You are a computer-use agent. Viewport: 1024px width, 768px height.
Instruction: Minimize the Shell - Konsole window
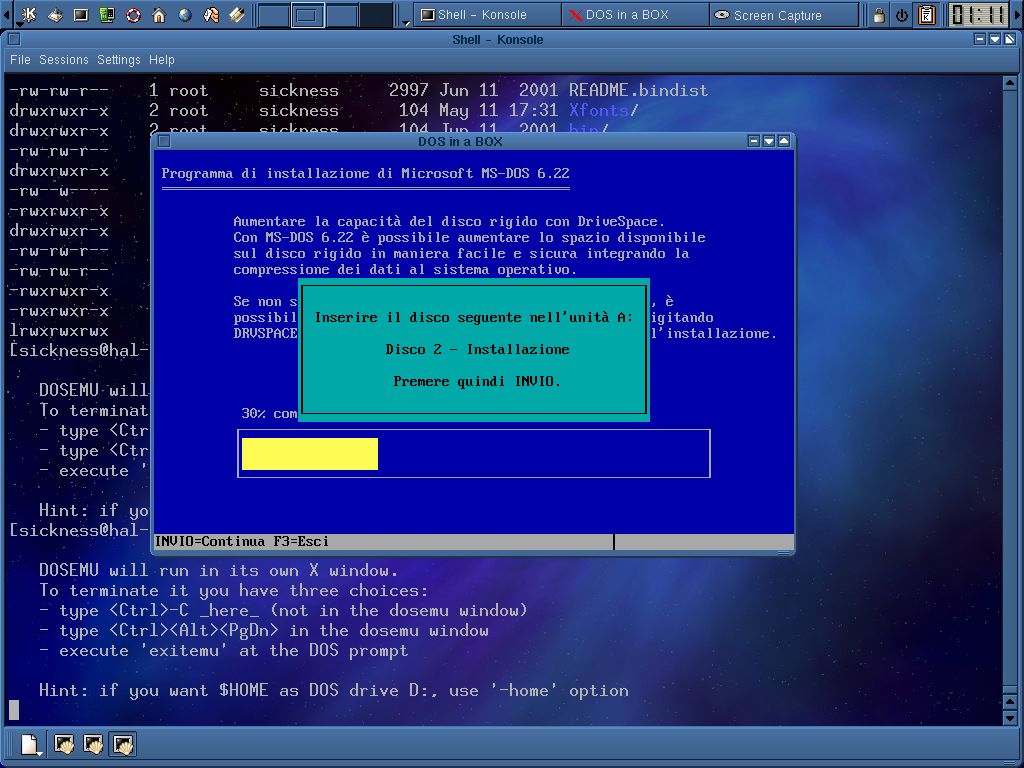coord(980,39)
